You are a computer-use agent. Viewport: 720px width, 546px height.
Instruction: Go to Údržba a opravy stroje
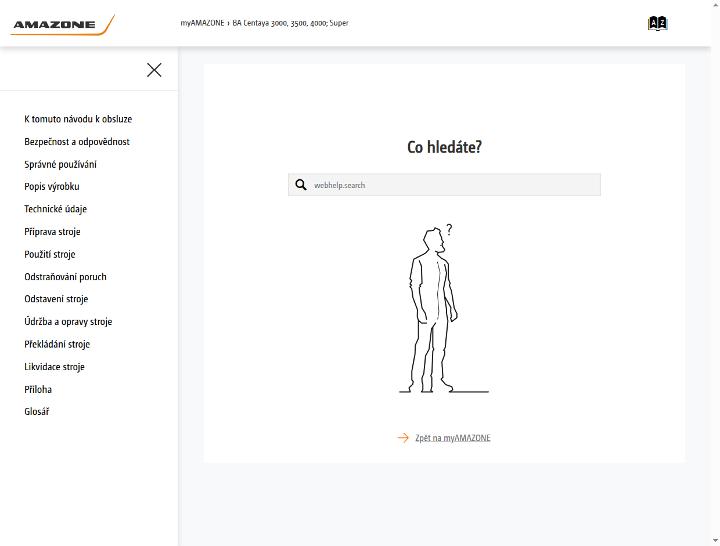pos(68,321)
